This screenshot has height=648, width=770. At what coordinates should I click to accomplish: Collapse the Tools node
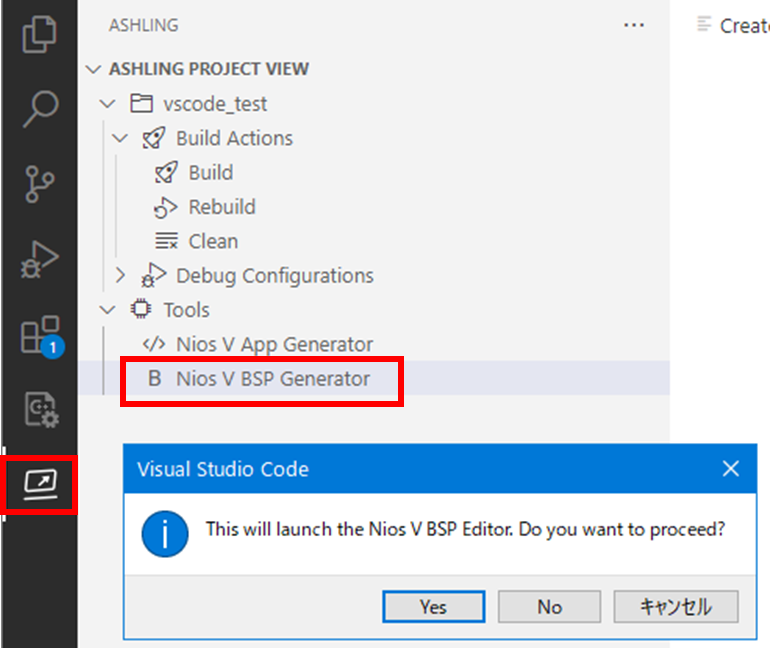108,310
